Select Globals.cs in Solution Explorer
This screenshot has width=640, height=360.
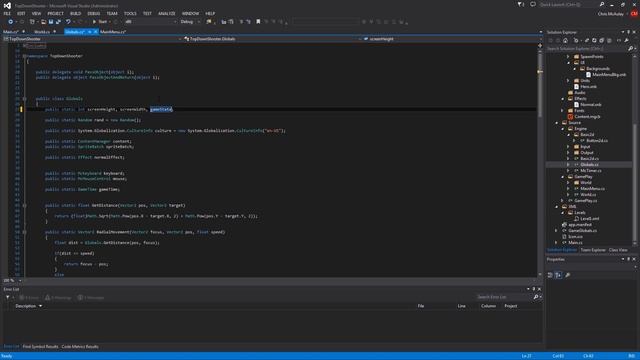pyautogui.click(x=589, y=164)
